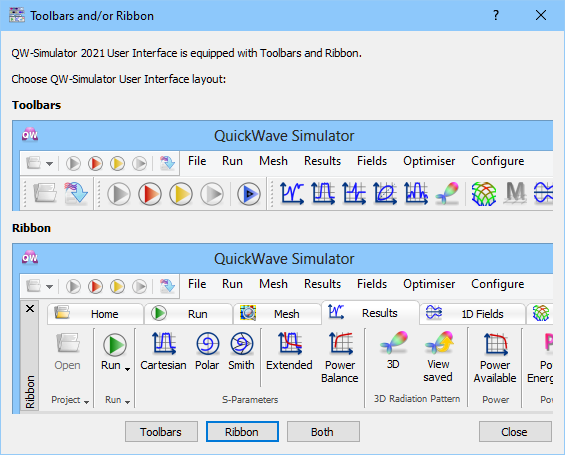
Task: Click blue play icon in Toolbars preview toolbar
Action: [x=249, y=194]
